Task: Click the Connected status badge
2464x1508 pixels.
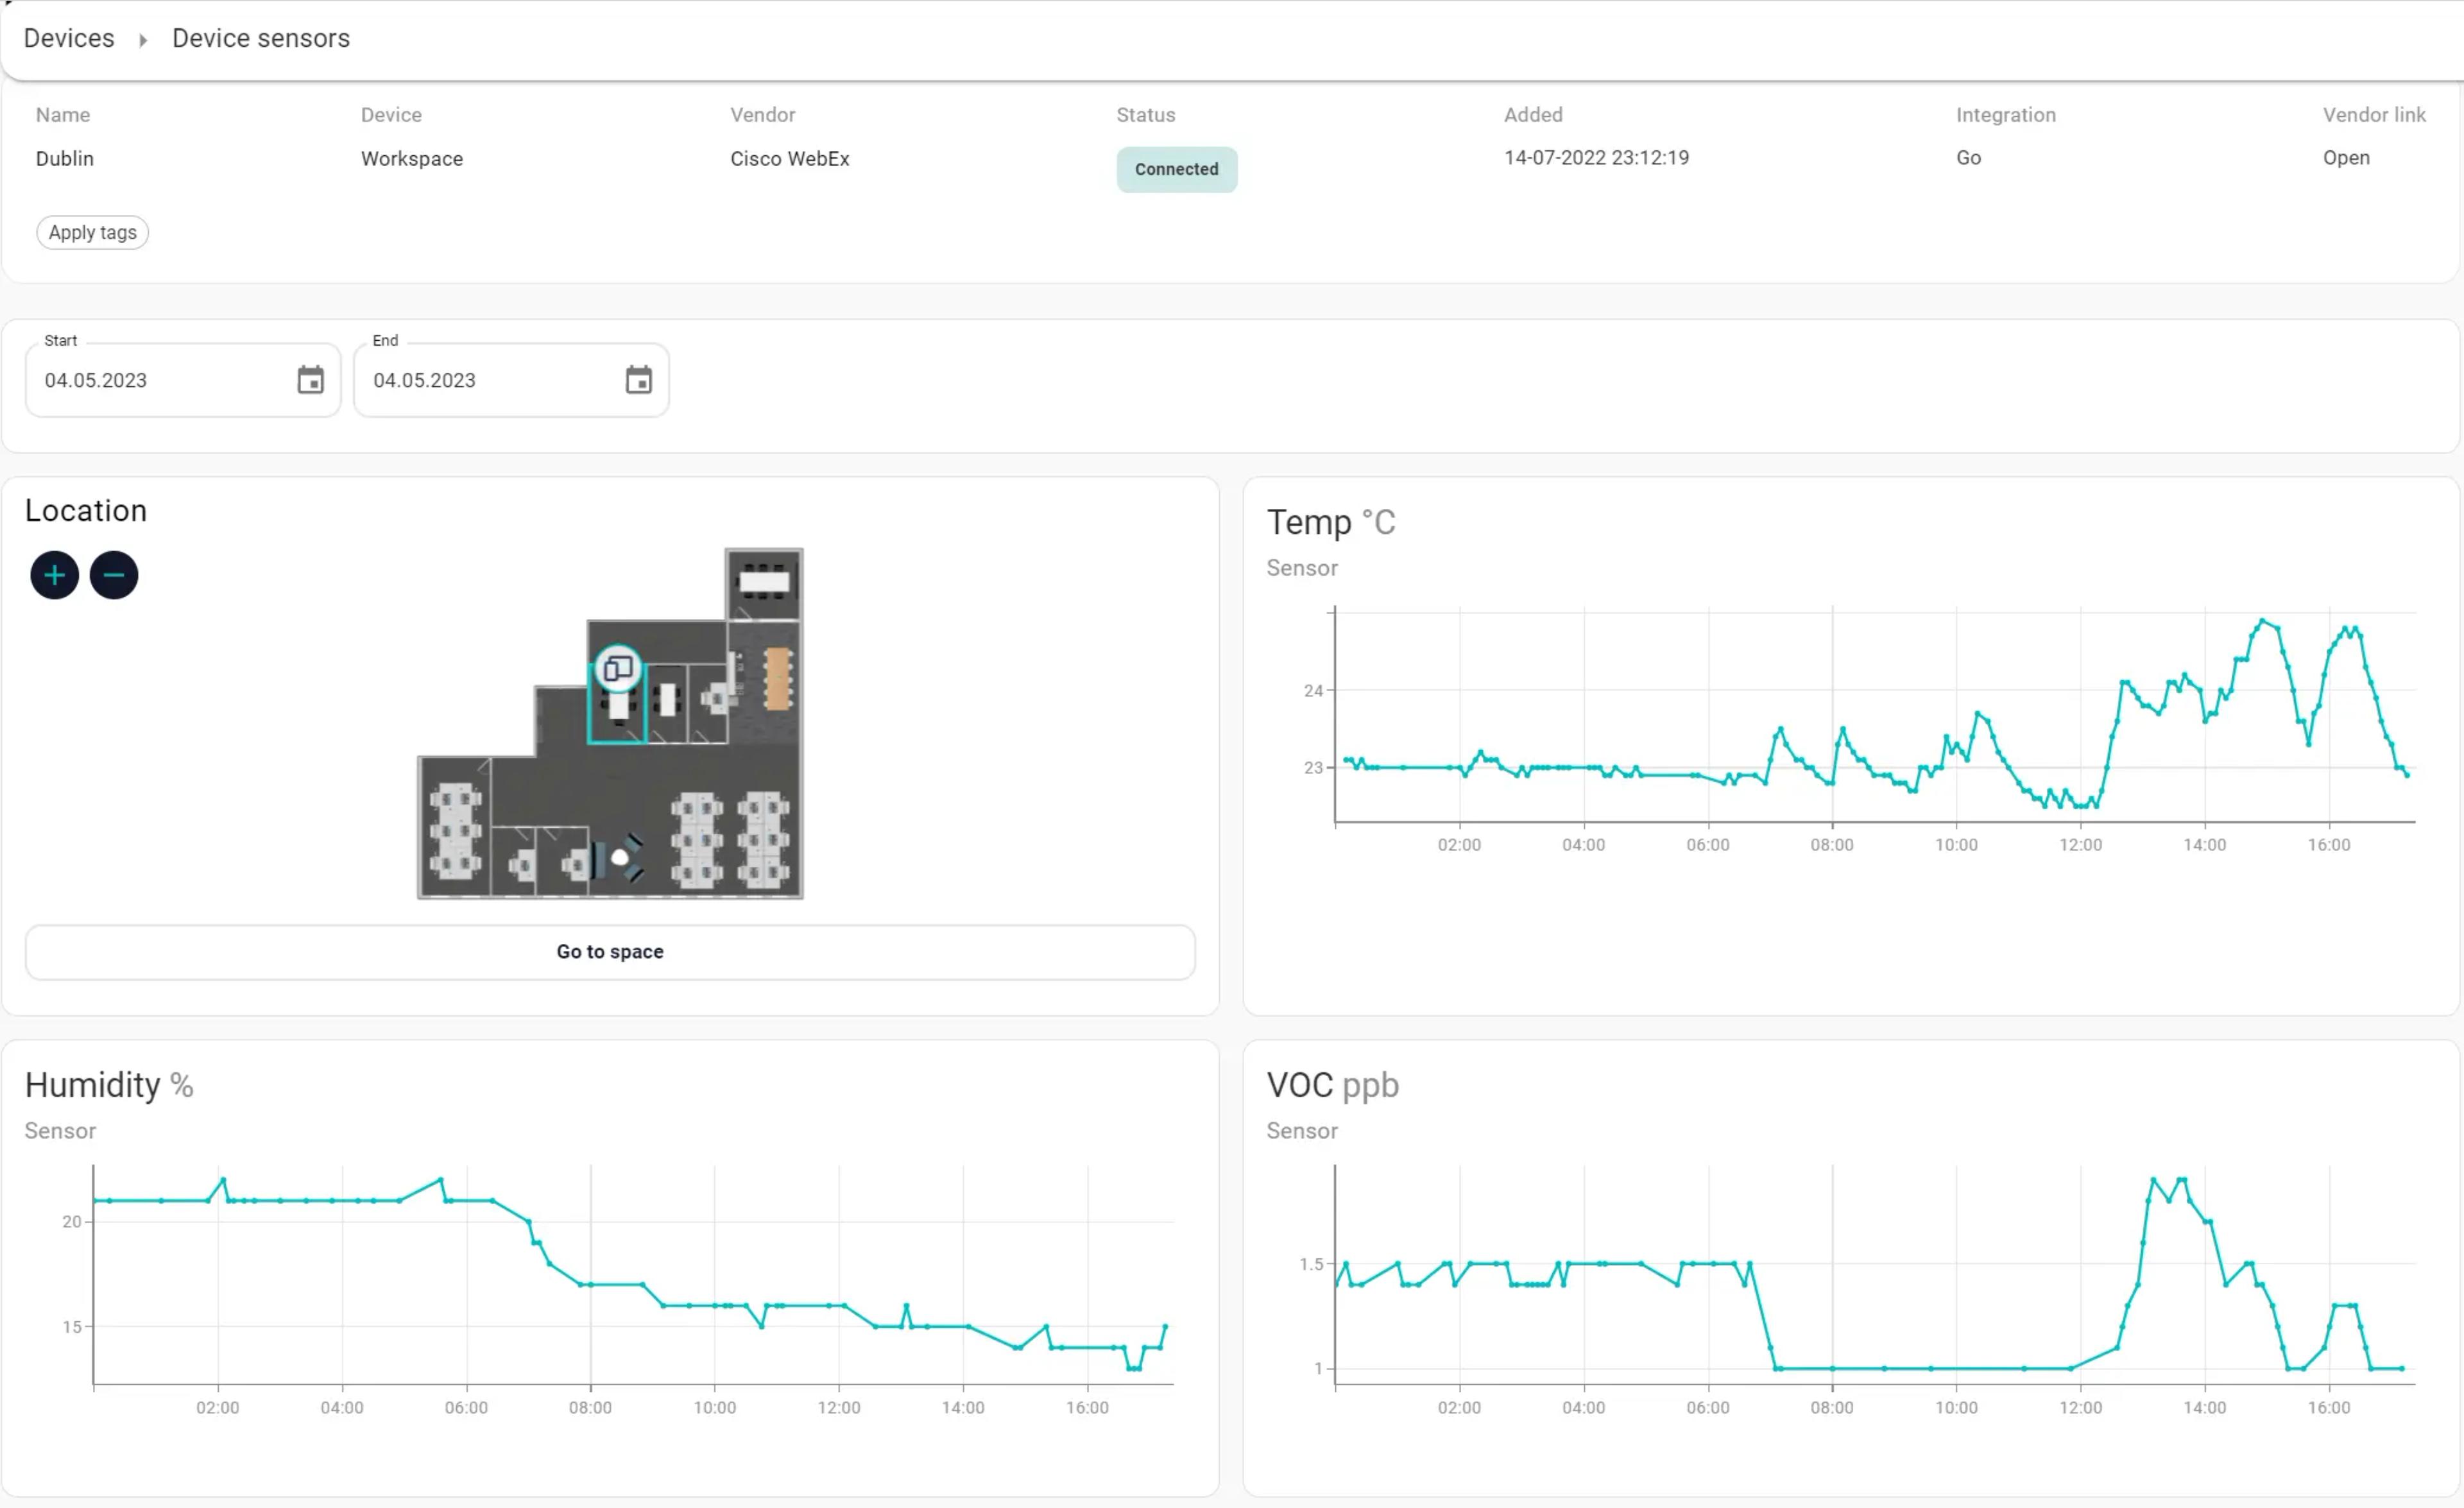Action: [1176, 169]
